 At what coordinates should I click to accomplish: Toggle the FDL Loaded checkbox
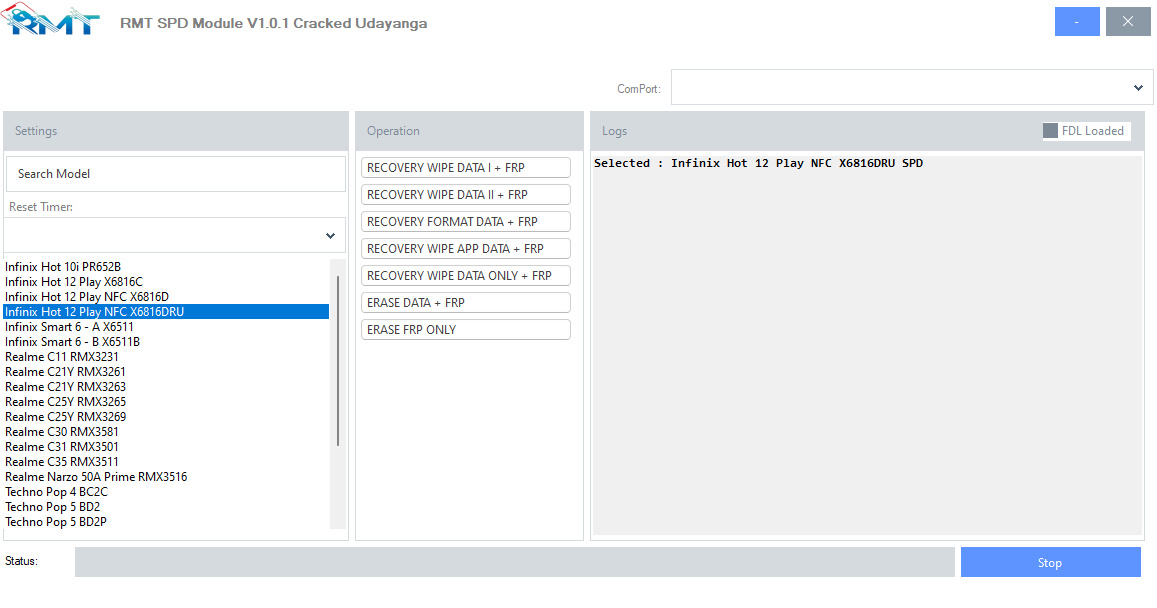[1050, 131]
